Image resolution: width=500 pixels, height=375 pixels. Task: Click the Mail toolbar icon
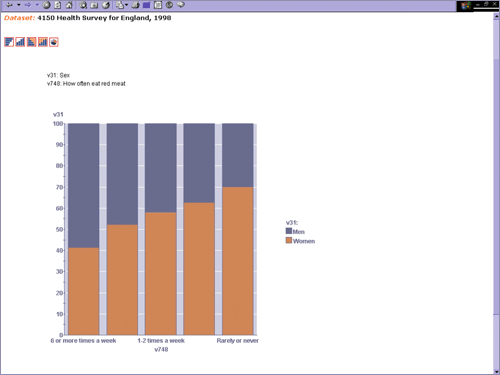click(x=120, y=5)
